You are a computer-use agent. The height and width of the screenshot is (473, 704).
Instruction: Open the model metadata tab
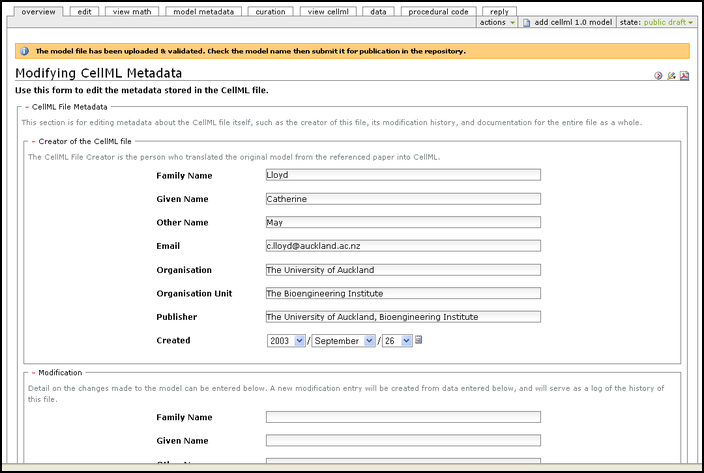(x=204, y=12)
